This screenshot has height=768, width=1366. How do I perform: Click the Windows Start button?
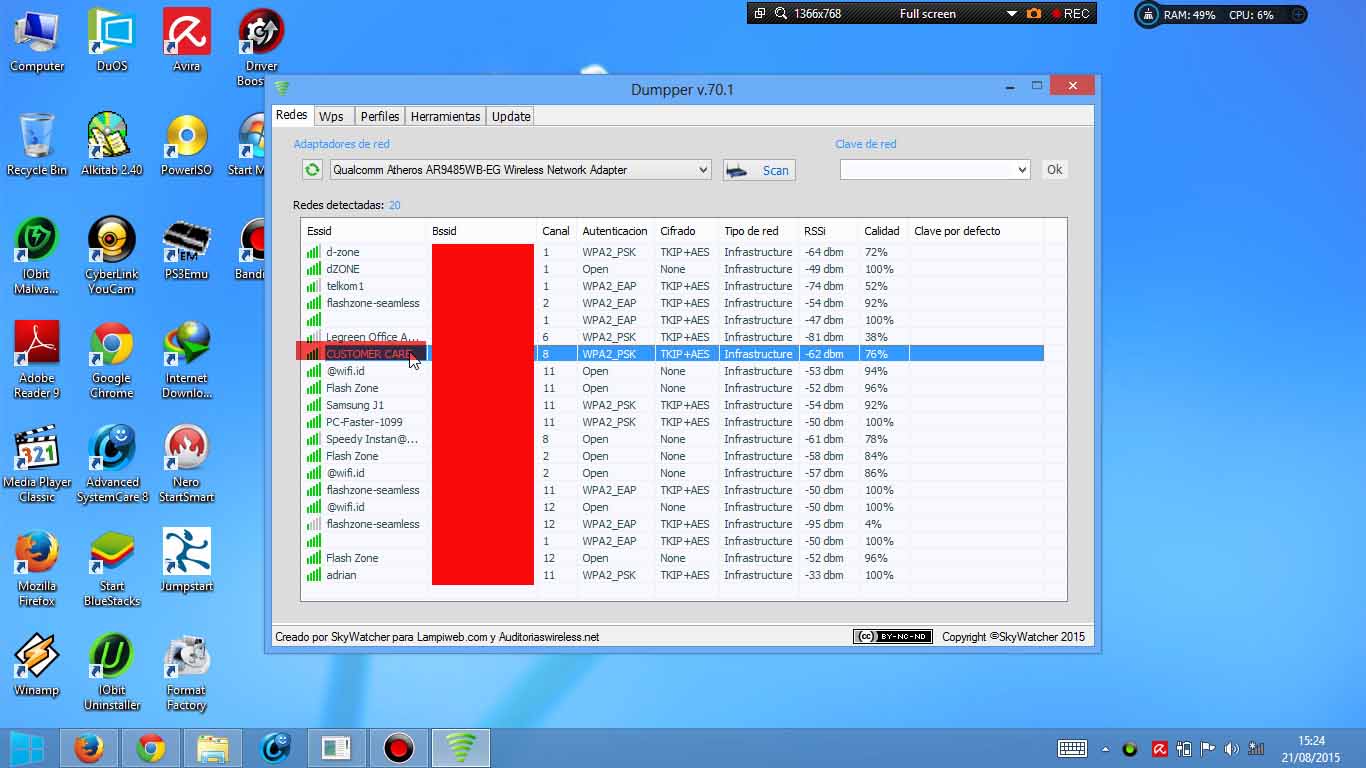point(27,748)
